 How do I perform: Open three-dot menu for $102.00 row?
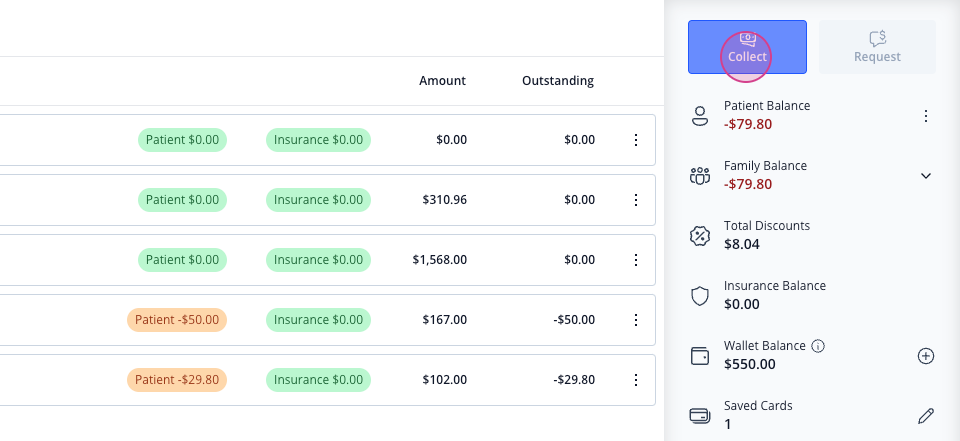click(636, 380)
